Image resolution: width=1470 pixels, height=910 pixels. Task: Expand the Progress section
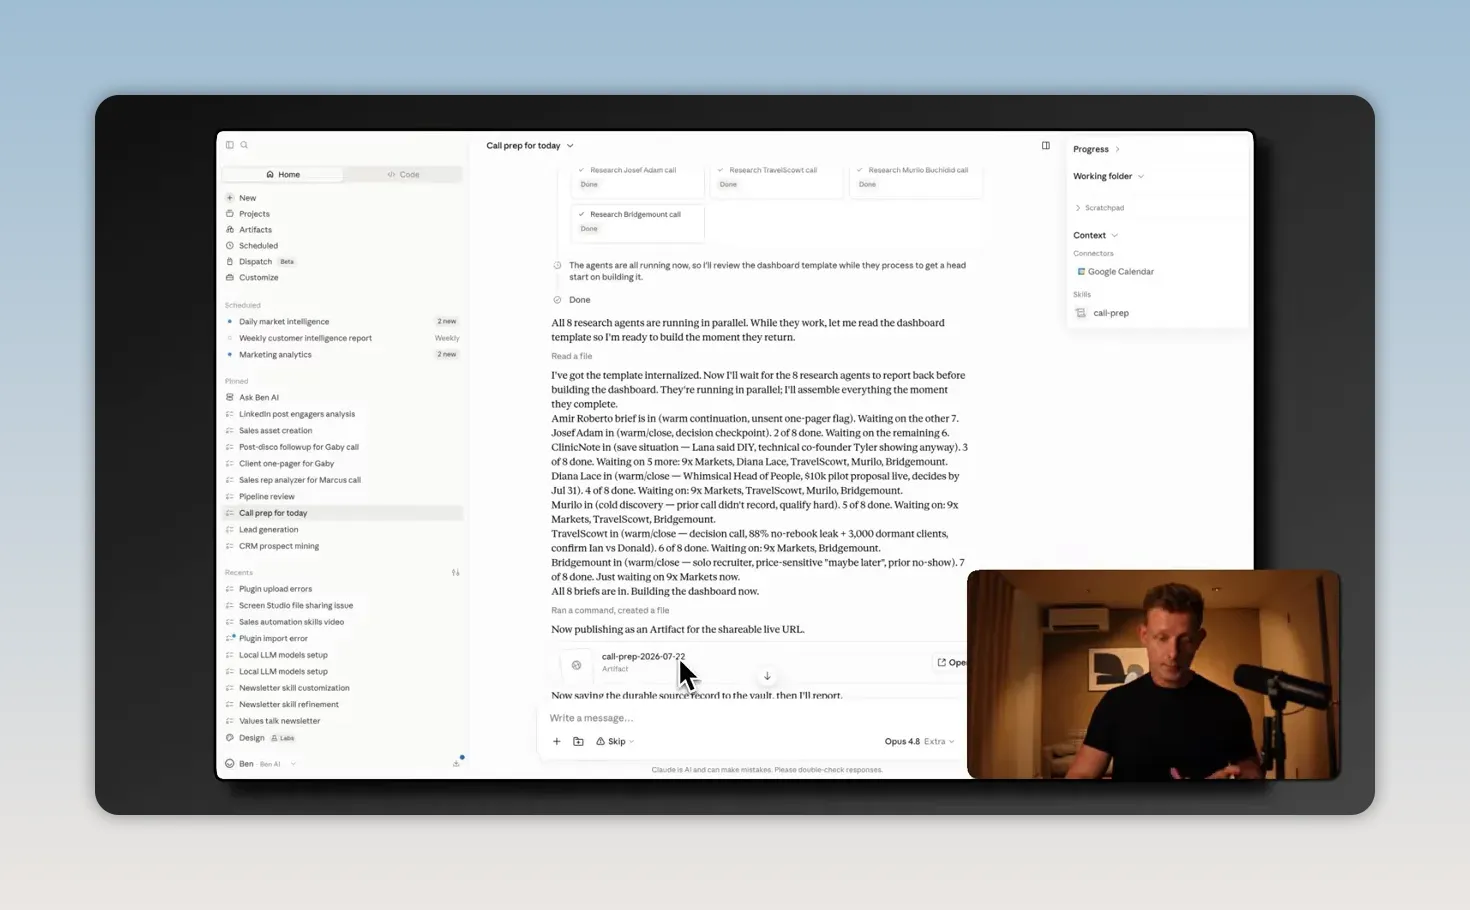[x=1096, y=149]
